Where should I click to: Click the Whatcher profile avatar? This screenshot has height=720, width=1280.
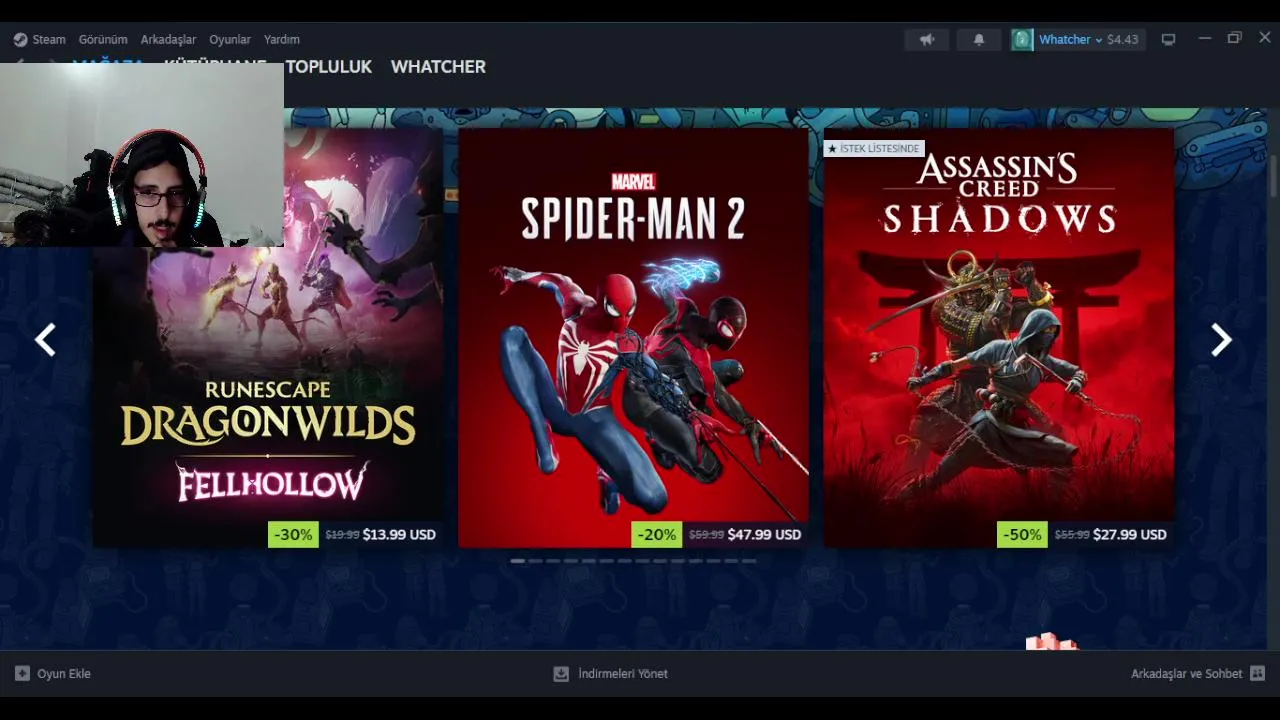click(x=1022, y=39)
